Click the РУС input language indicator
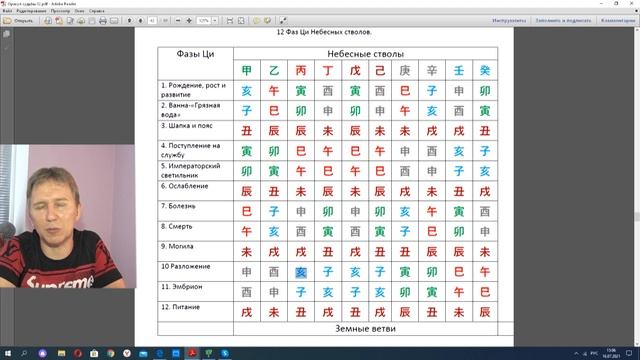This screenshot has width=640, height=360. tap(594, 353)
